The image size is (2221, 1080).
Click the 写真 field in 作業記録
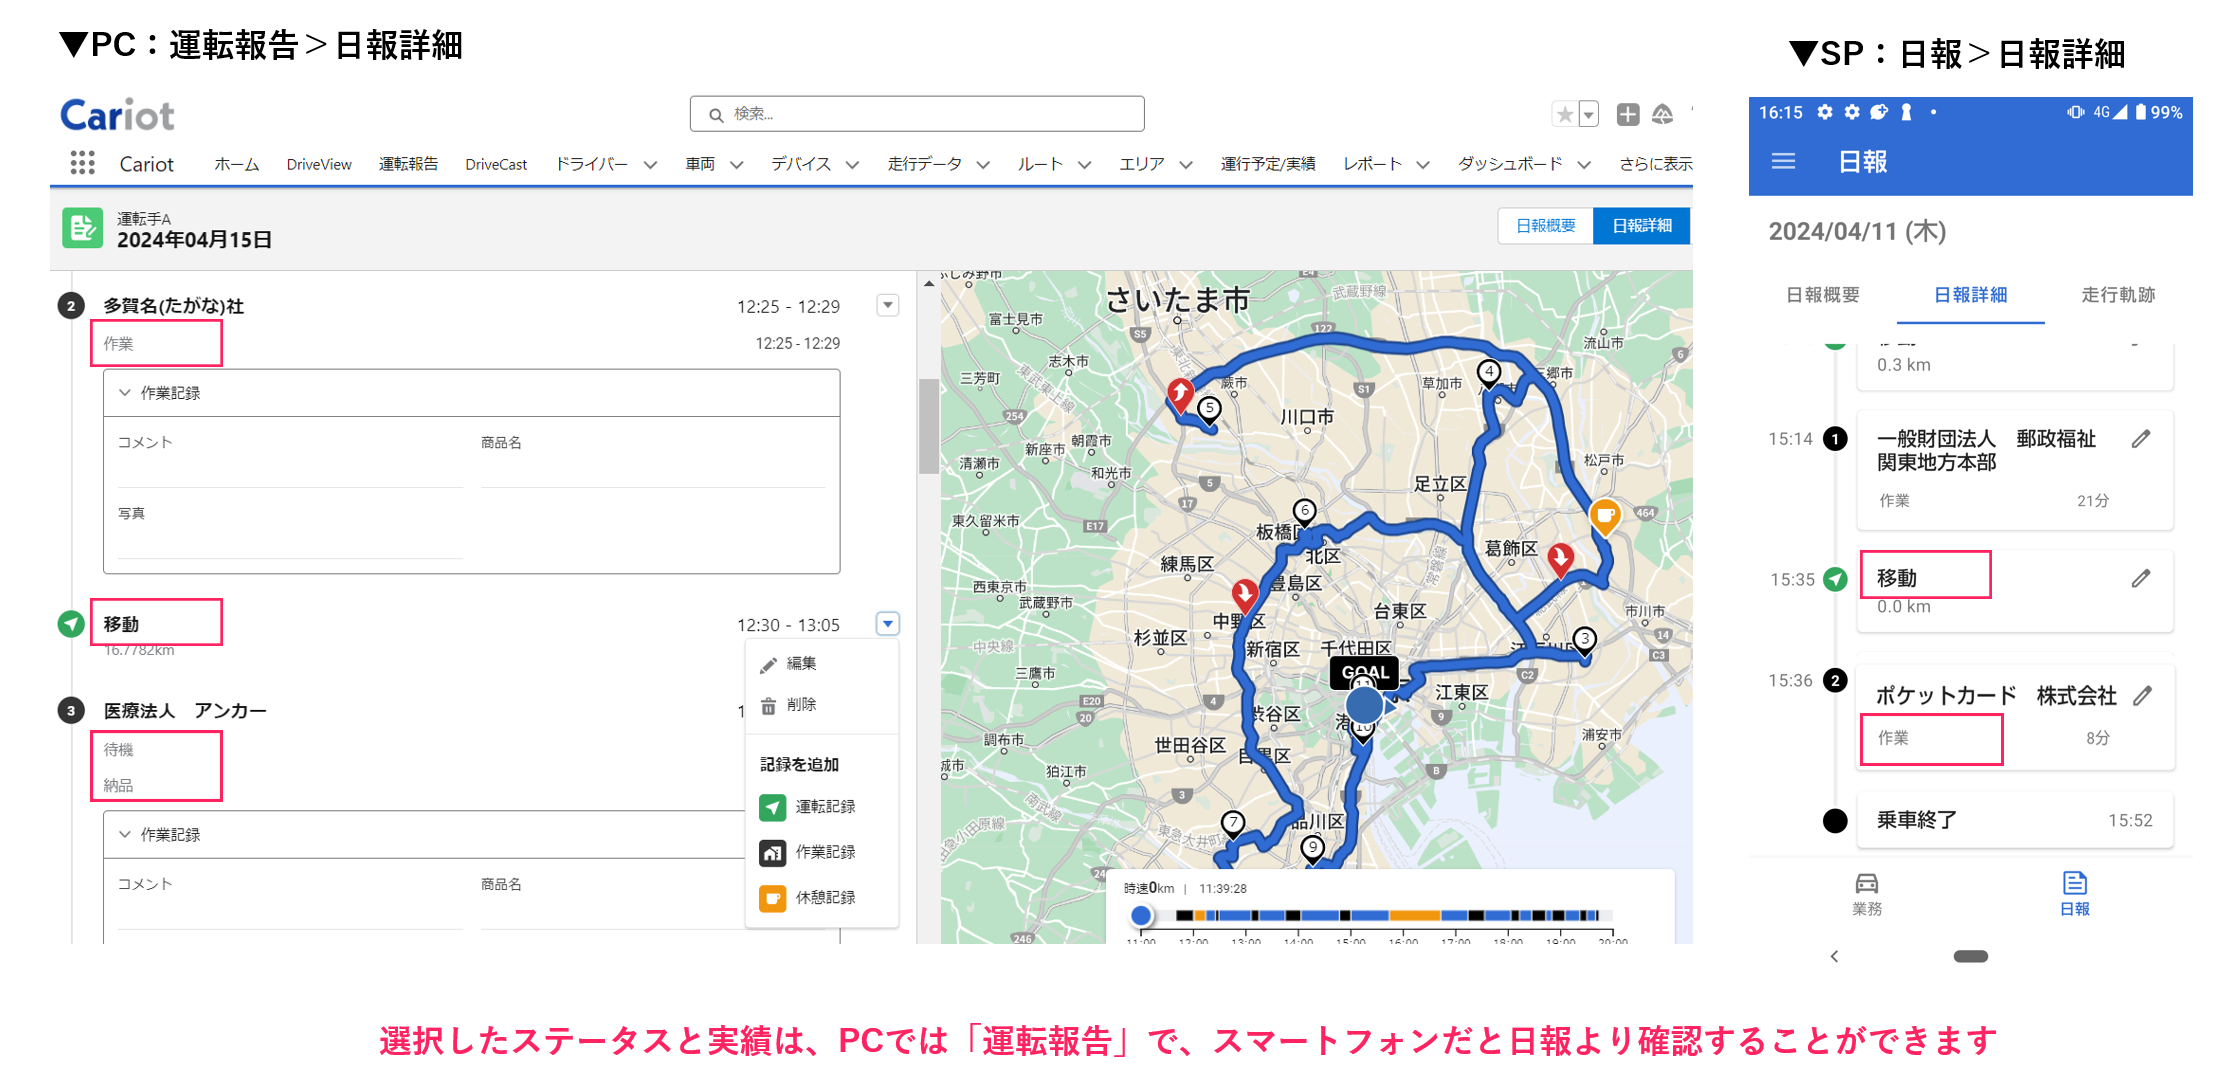point(290,531)
